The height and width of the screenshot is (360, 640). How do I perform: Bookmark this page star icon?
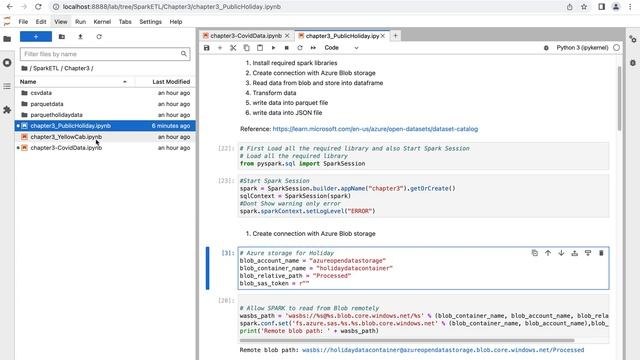[584, 7]
